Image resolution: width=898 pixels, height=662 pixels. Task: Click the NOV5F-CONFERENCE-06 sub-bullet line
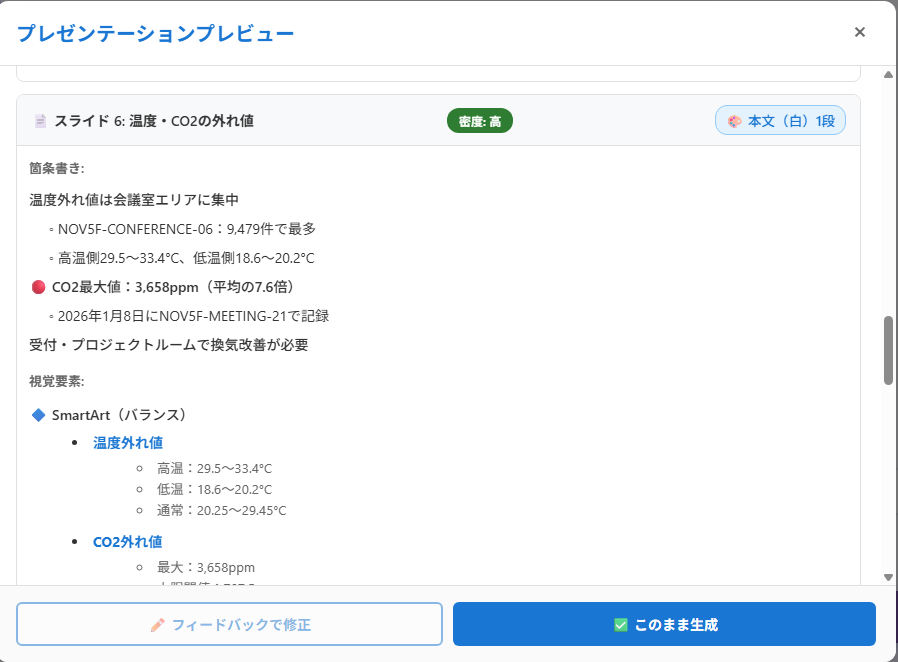(x=187, y=229)
